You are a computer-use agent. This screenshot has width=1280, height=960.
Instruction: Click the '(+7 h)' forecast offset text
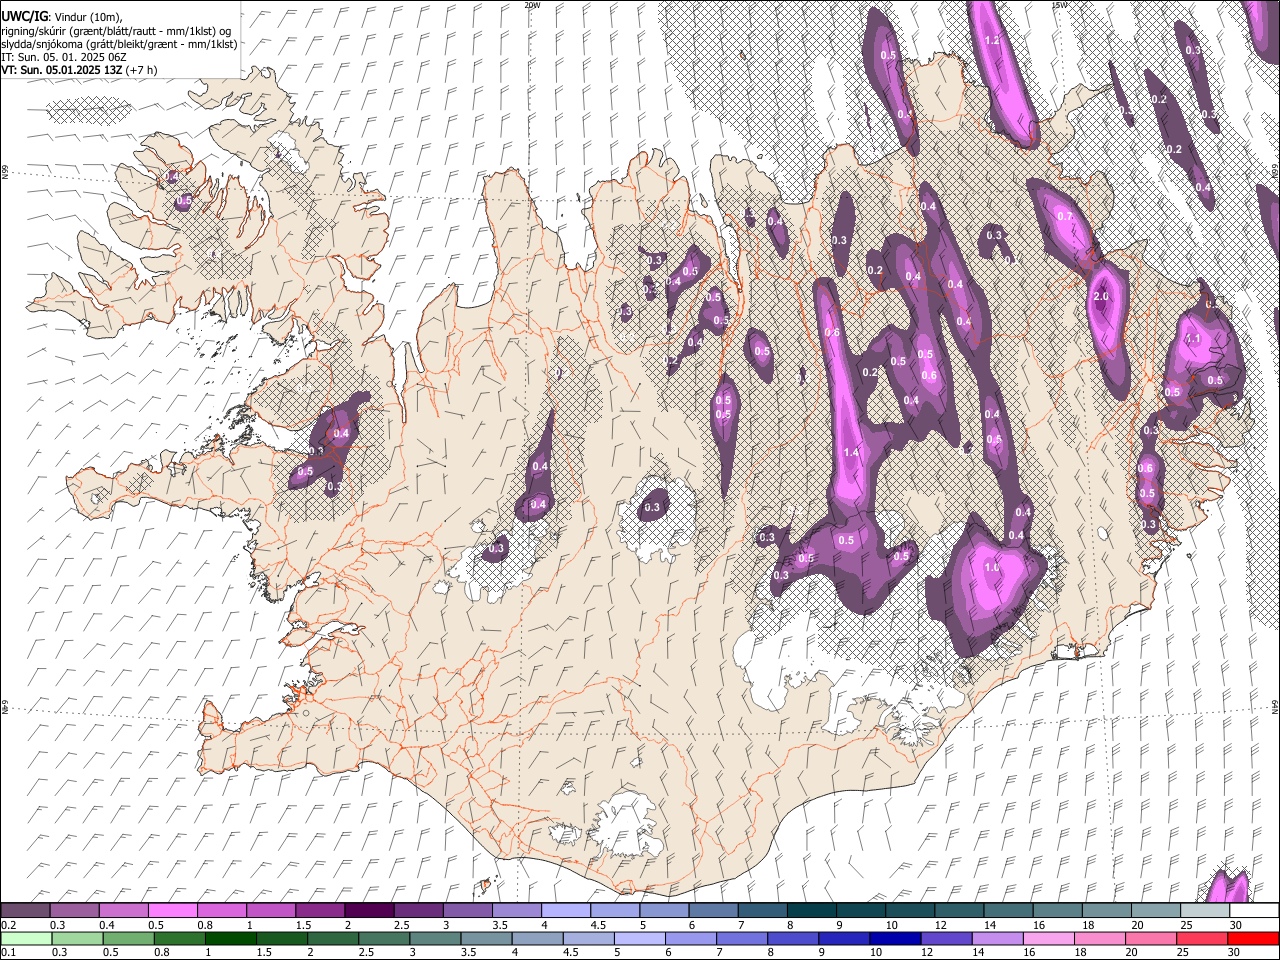144,71
